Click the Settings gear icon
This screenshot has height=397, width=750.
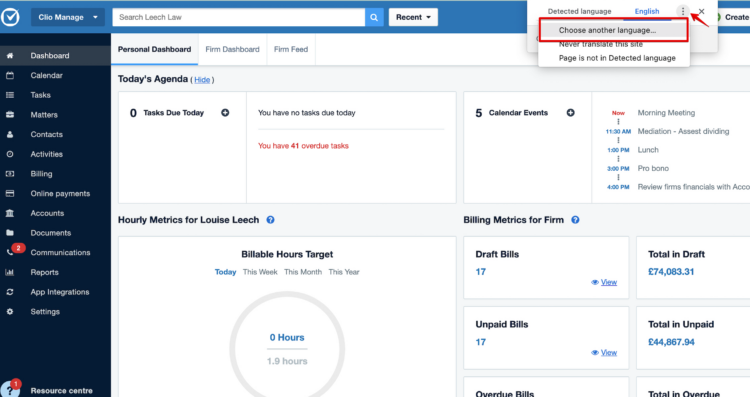[10, 311]
